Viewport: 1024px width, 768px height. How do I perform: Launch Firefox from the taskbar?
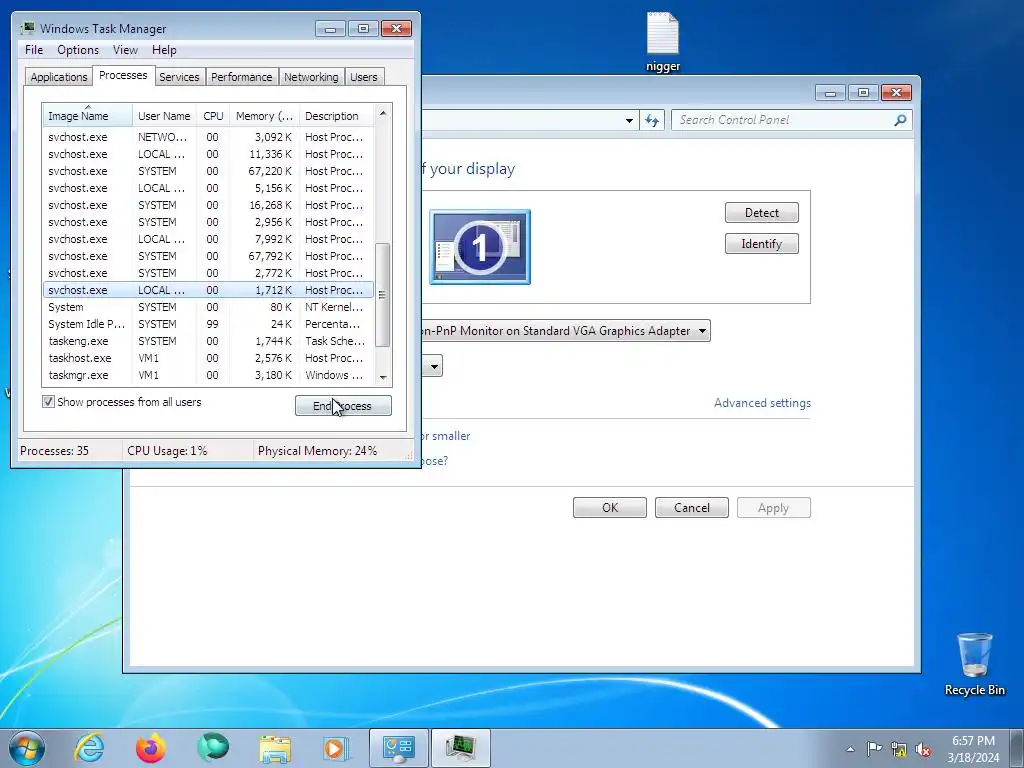click(x=151, y=748)
